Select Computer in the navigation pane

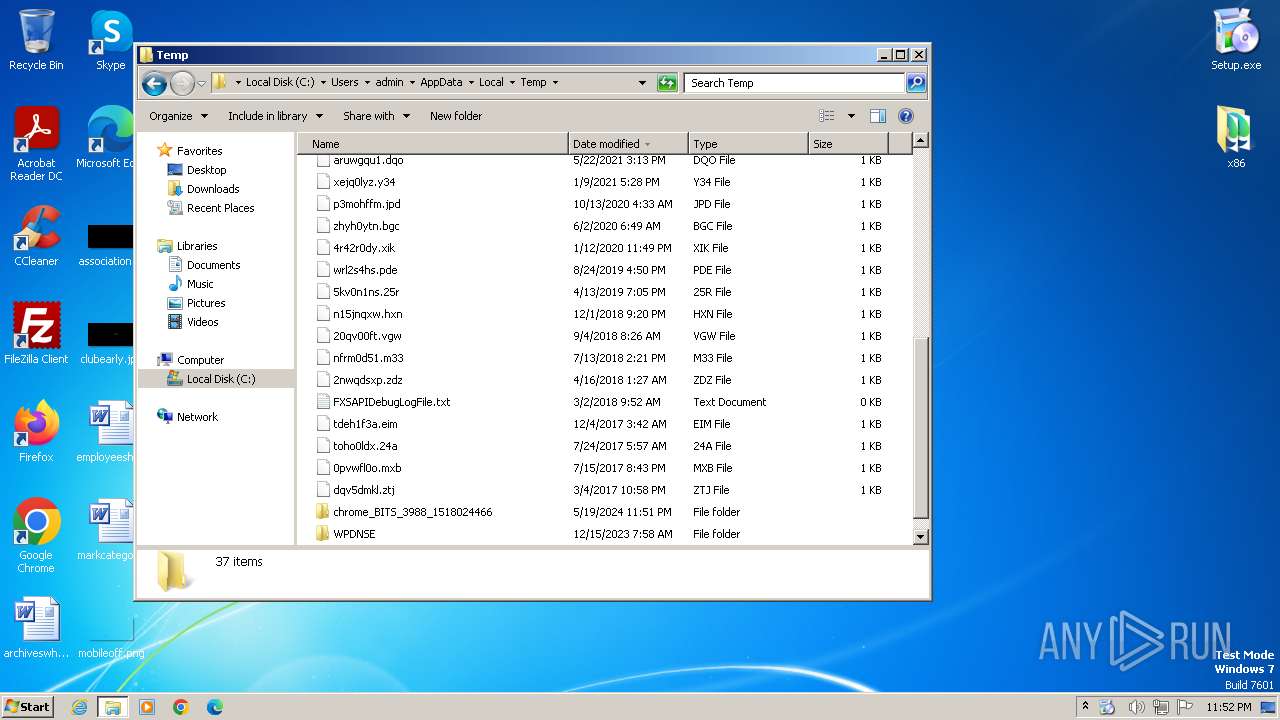200,360
